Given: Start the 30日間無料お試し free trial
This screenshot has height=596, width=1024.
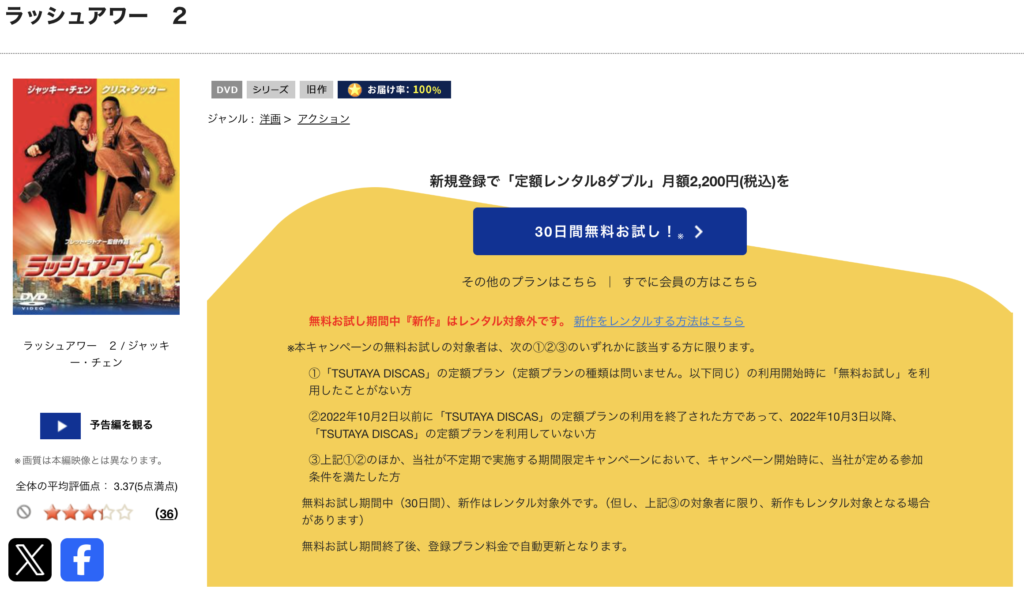Looking at the screenshot, I should (x=609, y=231).
